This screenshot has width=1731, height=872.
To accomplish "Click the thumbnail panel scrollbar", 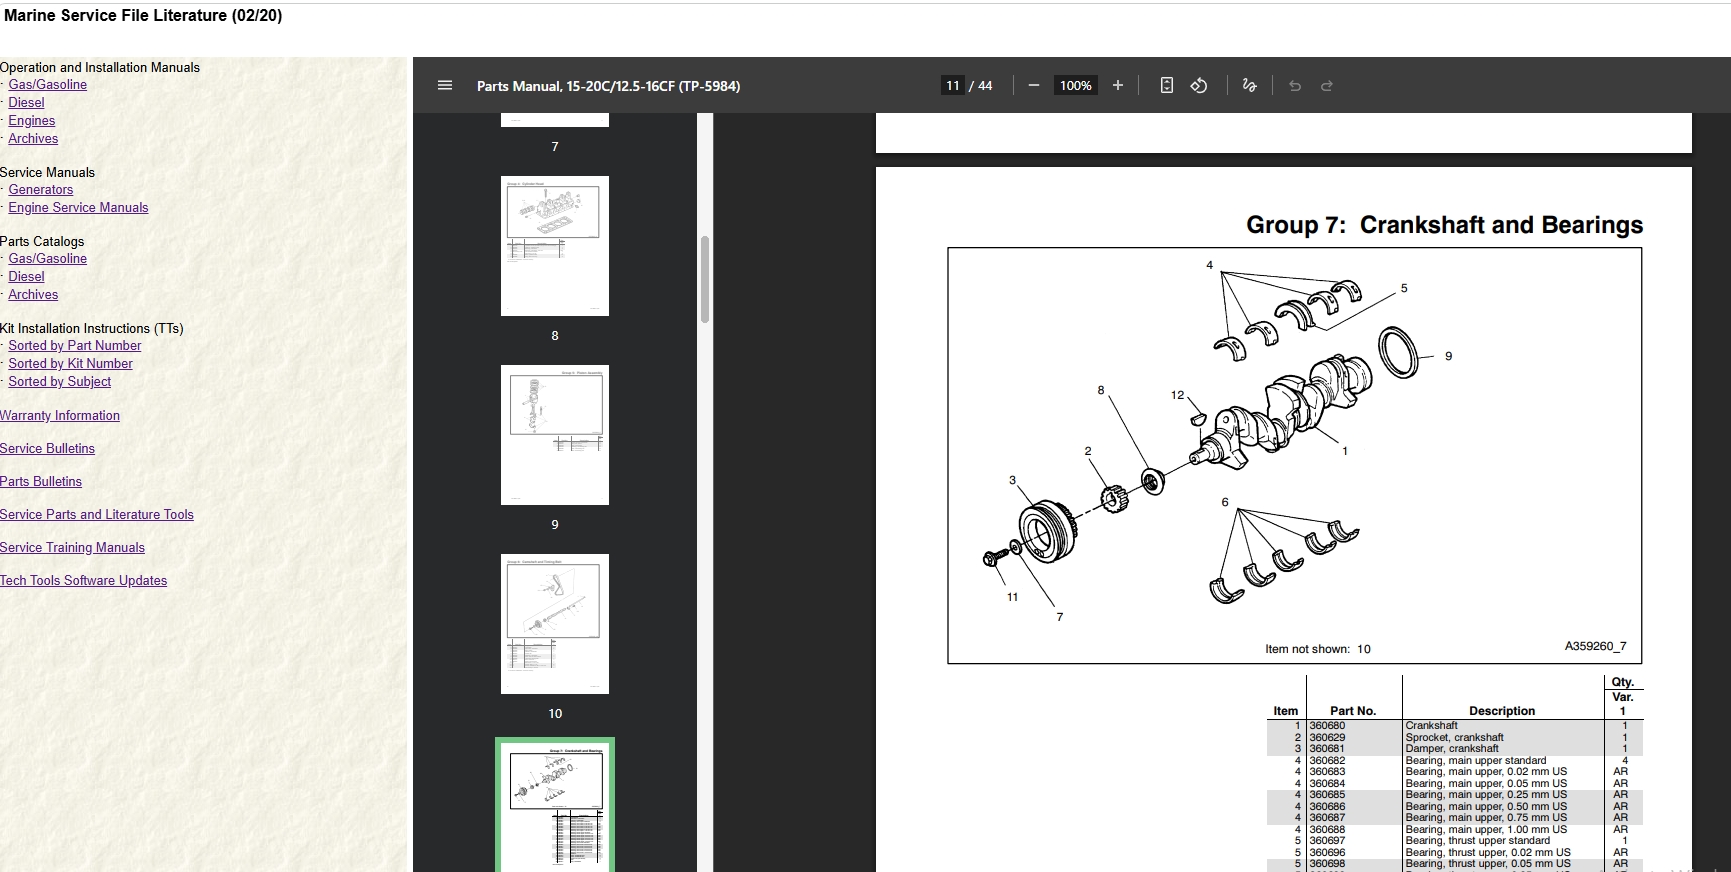I will click(x=705, y=280).
